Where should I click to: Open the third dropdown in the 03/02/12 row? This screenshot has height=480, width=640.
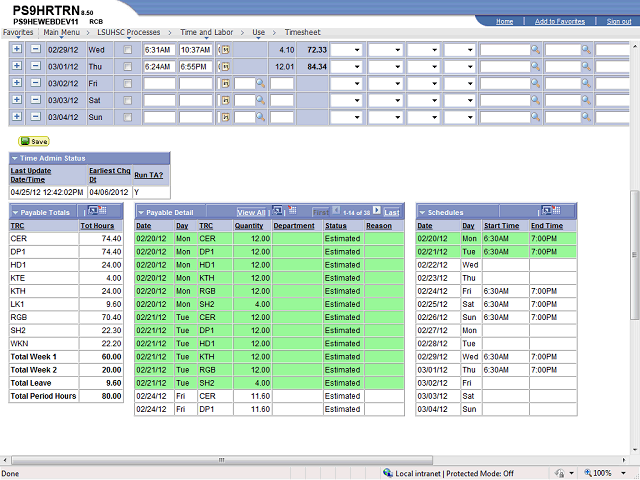coord(423,84)
